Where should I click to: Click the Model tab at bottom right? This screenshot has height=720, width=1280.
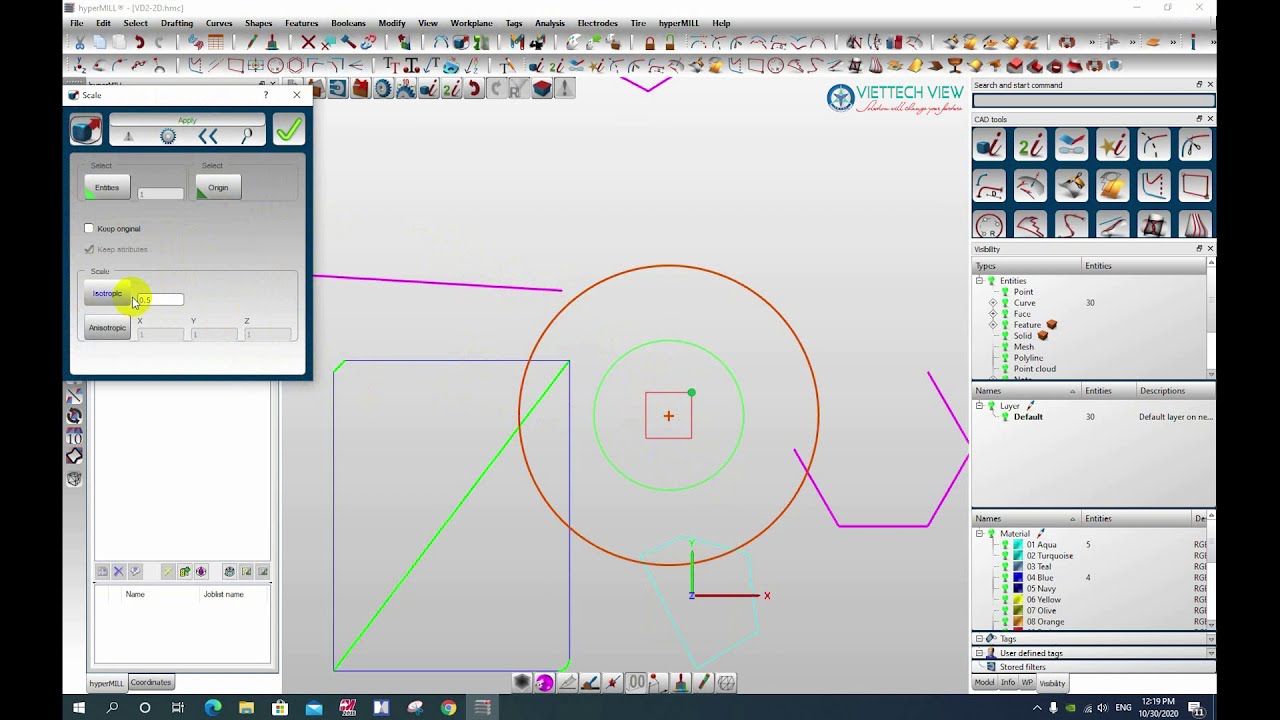985,683
